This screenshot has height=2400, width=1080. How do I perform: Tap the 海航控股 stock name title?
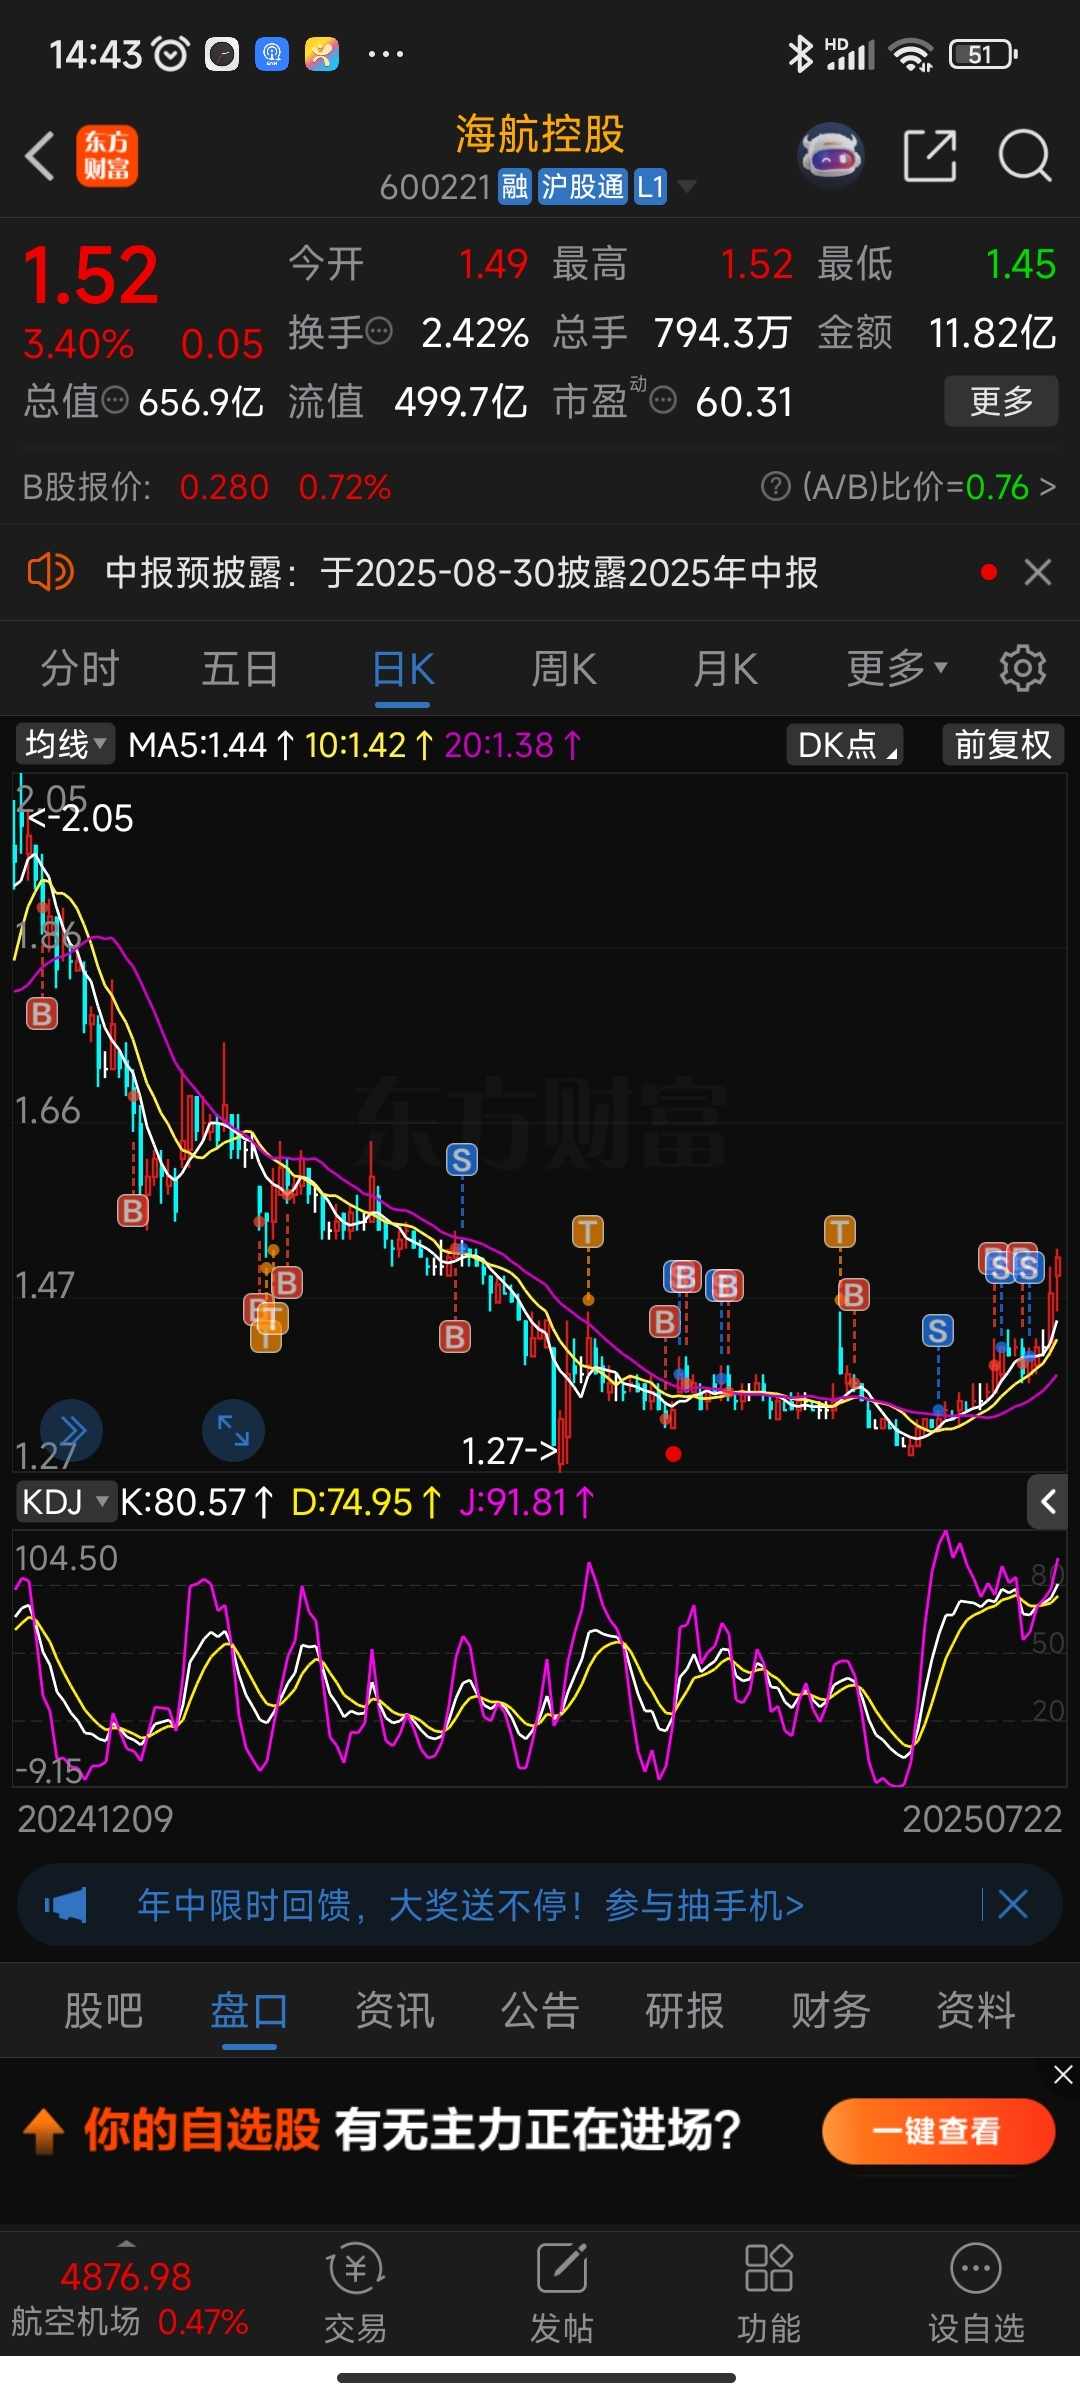coord(540,134)
